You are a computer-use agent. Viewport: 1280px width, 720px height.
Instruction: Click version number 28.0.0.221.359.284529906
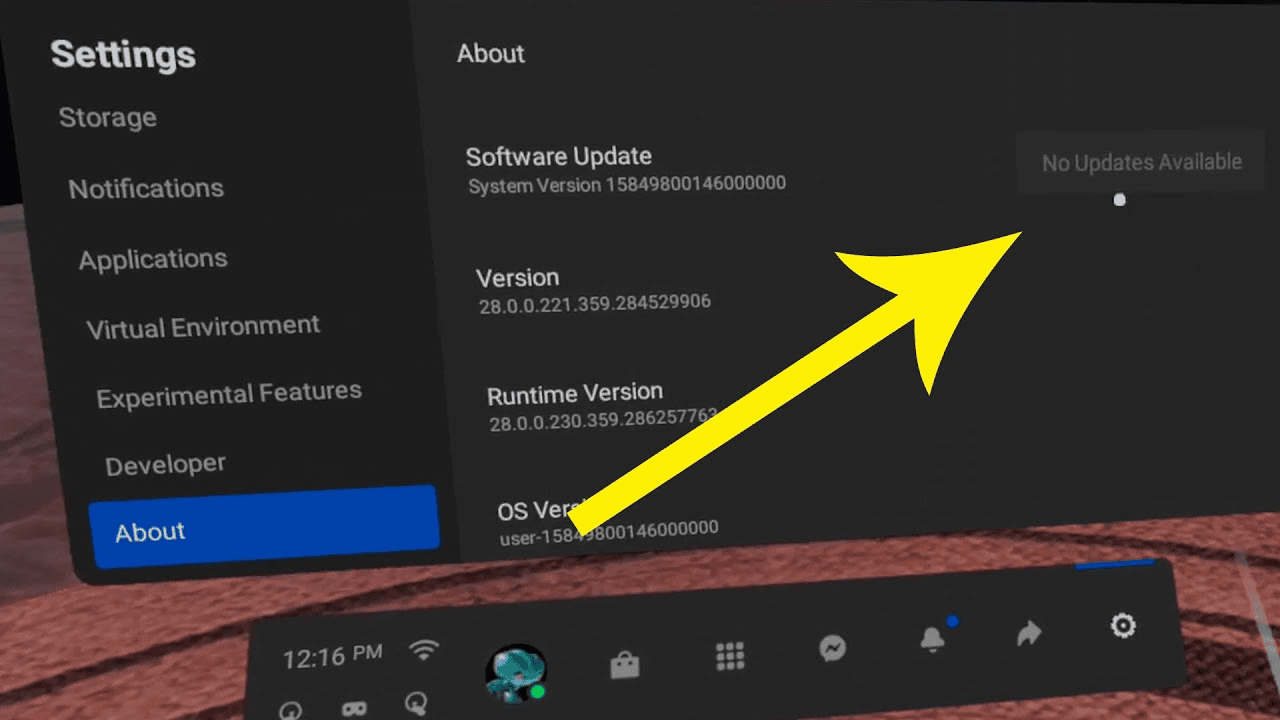point(595,303)
